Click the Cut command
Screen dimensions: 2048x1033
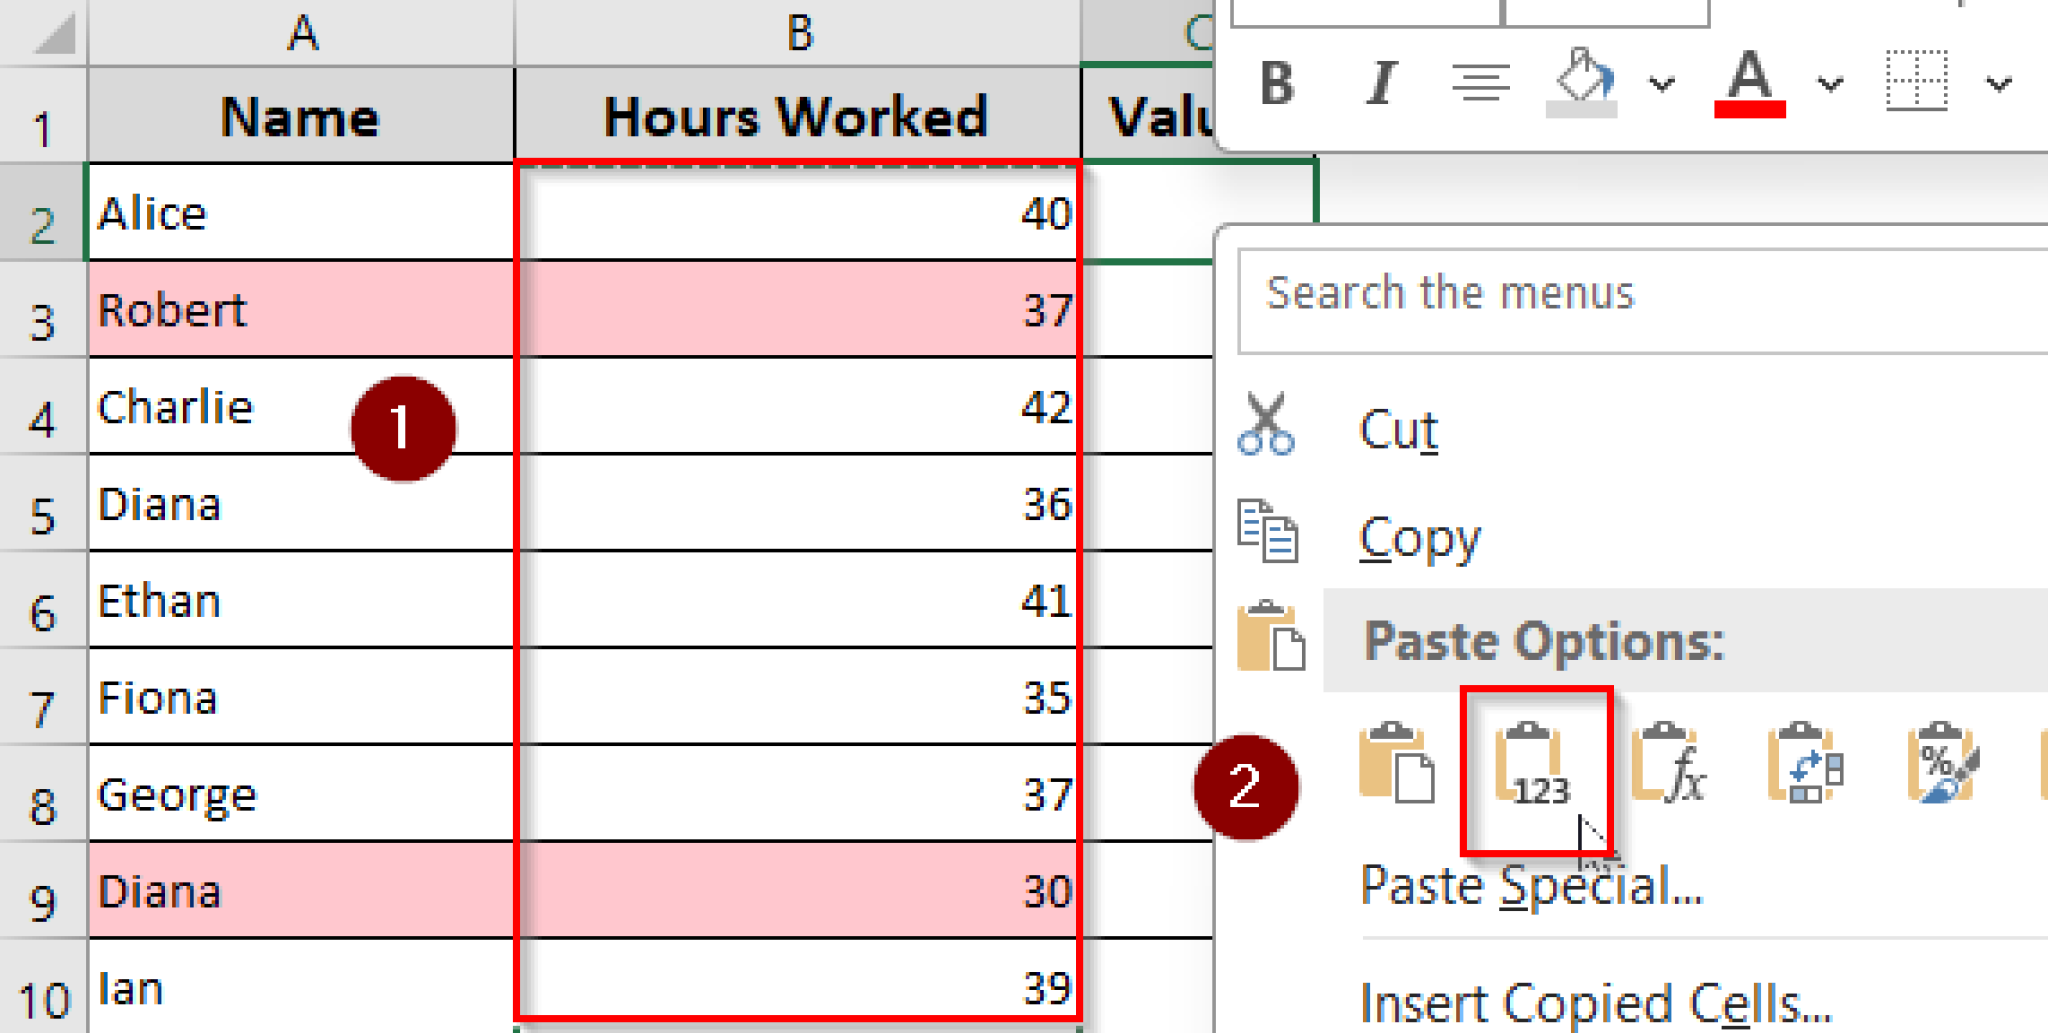click(x=1398, y=430)
